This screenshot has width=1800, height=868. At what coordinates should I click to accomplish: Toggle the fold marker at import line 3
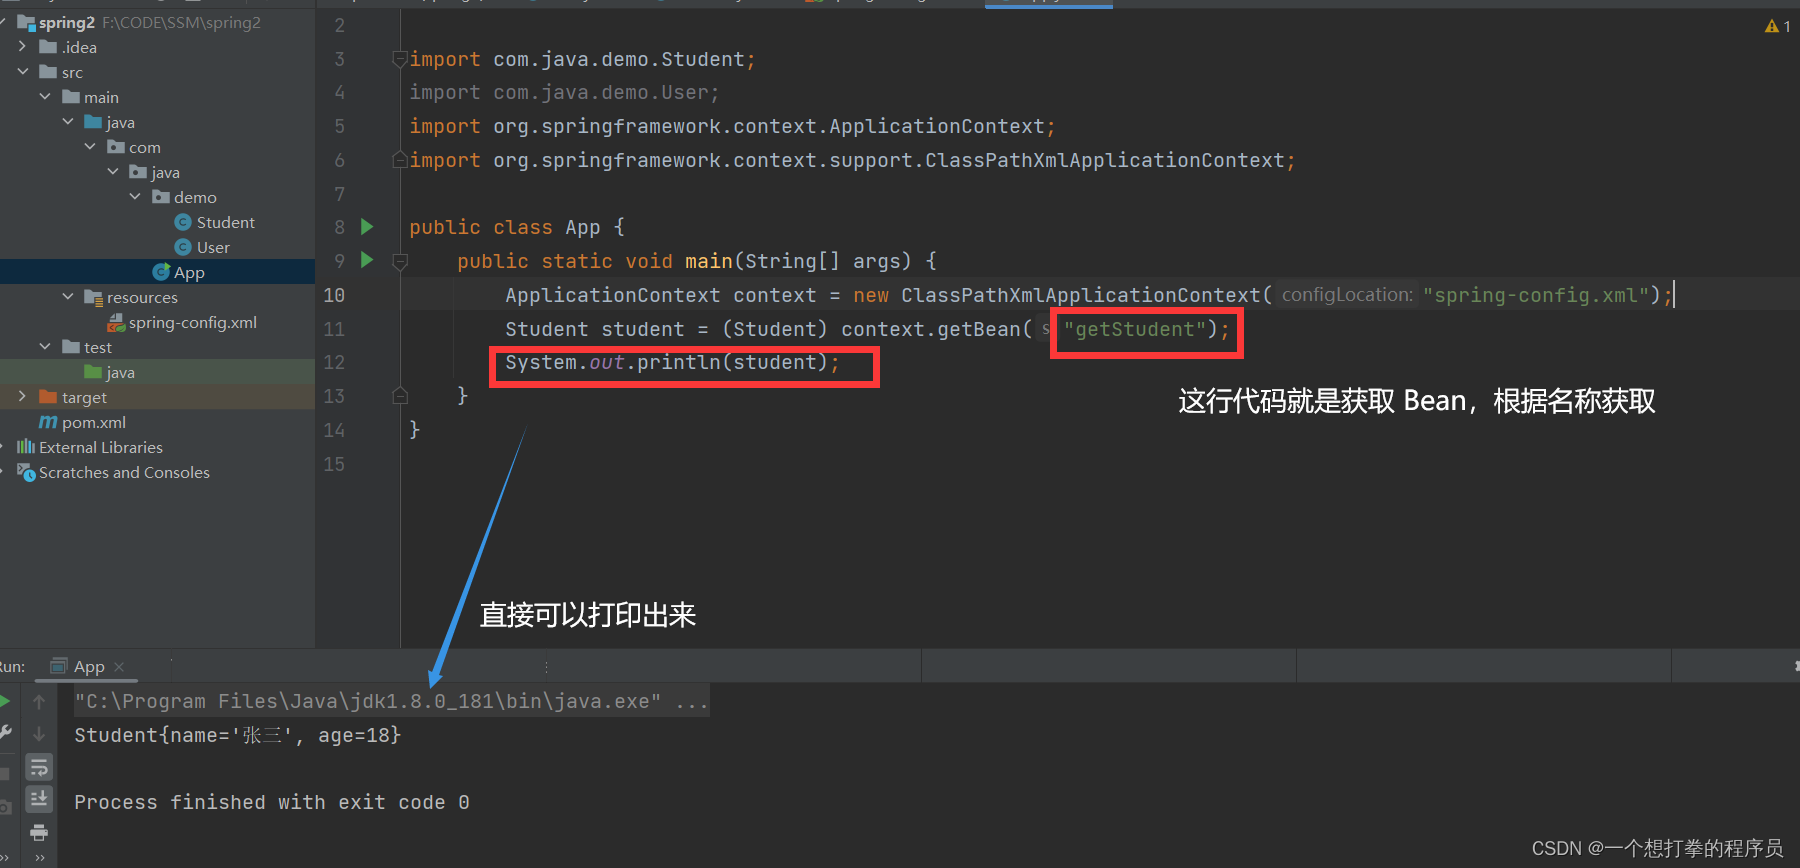tap(400, 59)
